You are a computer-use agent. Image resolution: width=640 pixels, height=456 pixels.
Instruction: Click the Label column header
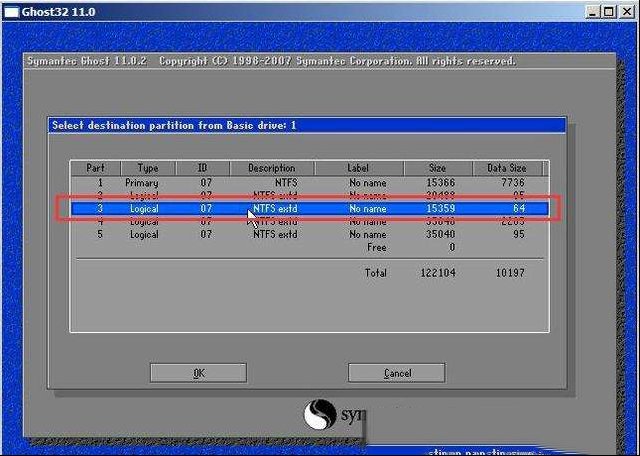point(359,168)
